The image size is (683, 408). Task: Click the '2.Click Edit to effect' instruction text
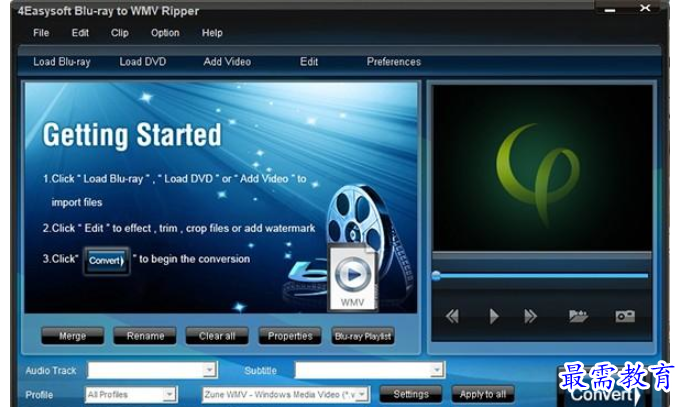pos(179,228)
